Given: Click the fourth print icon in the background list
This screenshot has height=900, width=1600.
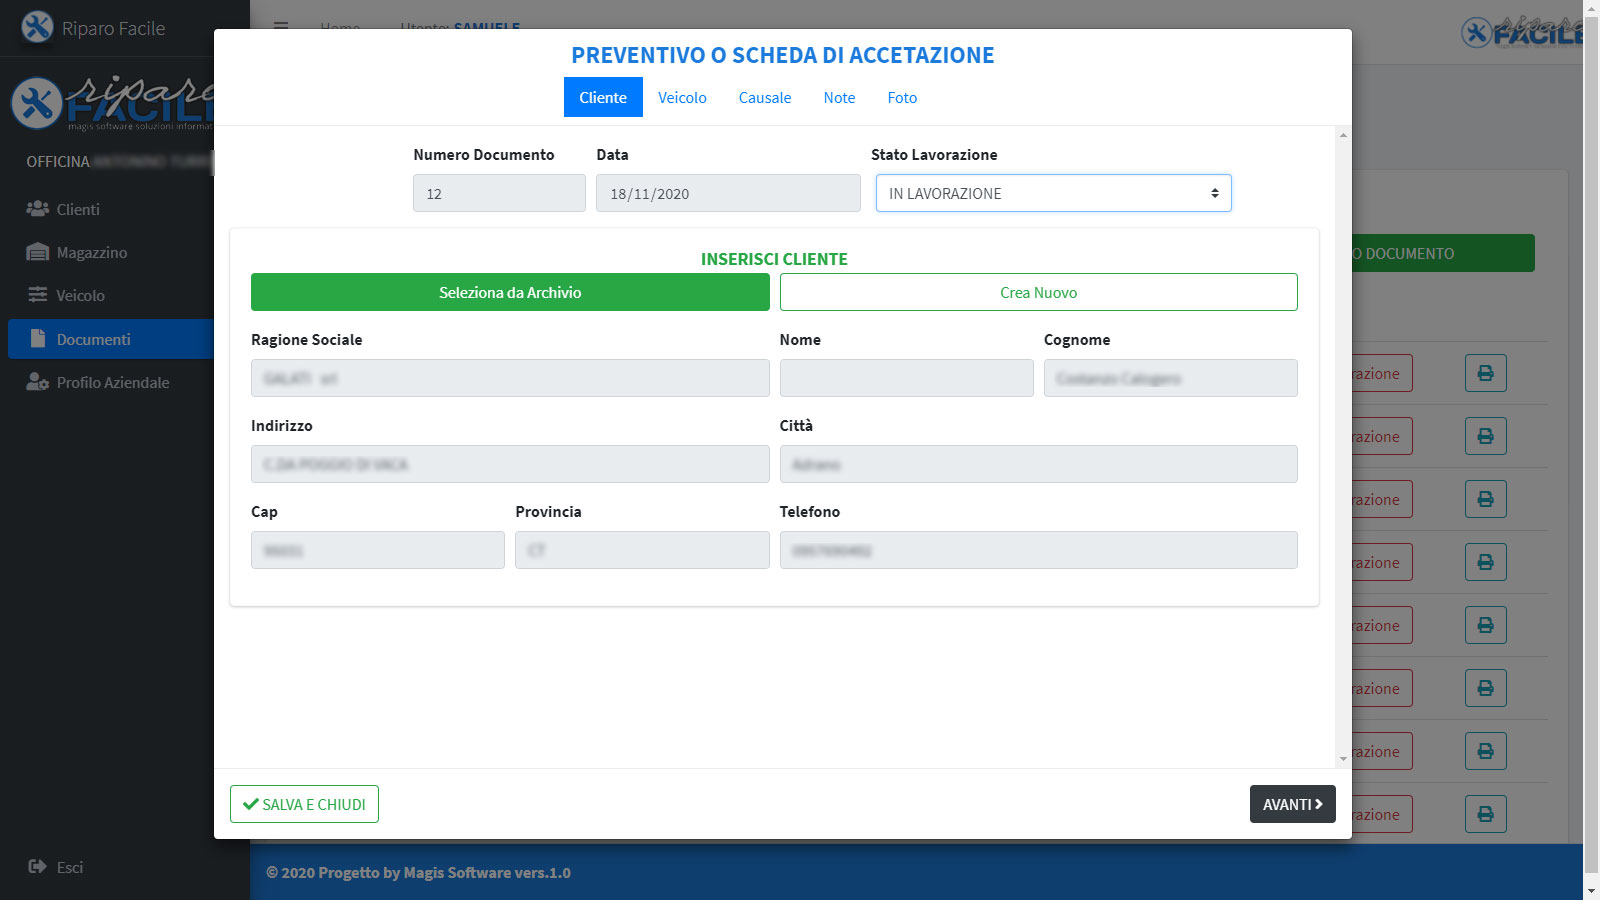Looking at the screenshot, I should tap(1486, 562).
